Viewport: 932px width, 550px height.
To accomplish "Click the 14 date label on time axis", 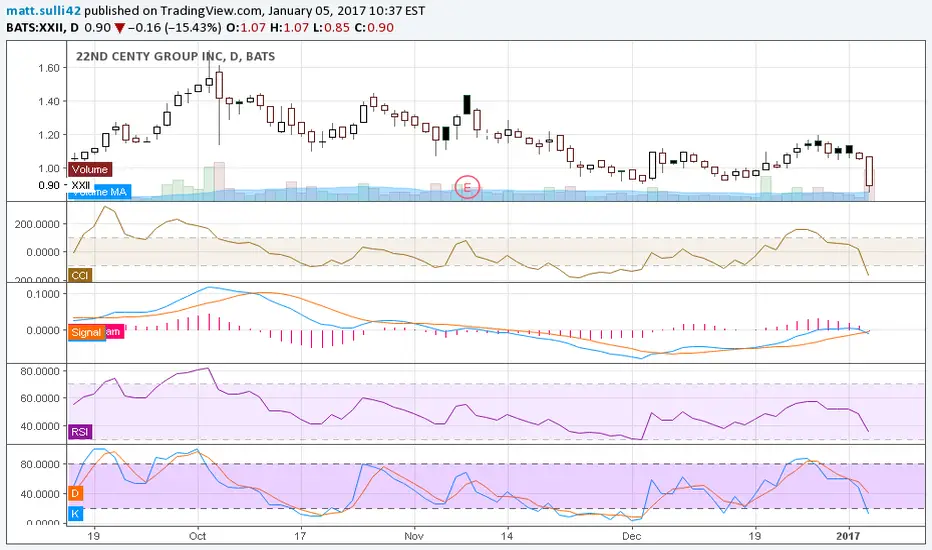I will coord(506,536).
